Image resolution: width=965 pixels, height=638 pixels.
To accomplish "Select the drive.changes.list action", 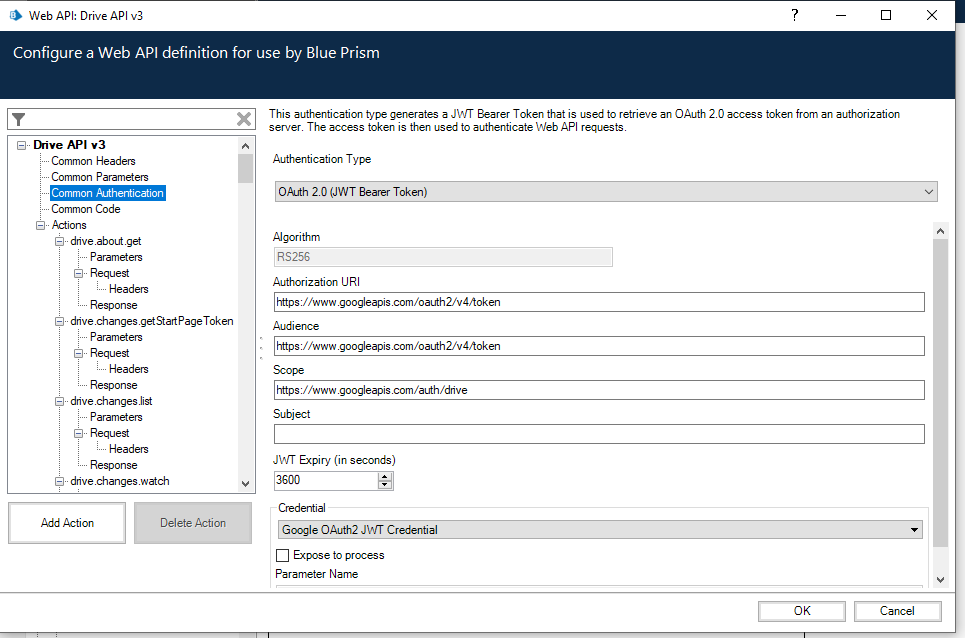I will pos(111,401).
